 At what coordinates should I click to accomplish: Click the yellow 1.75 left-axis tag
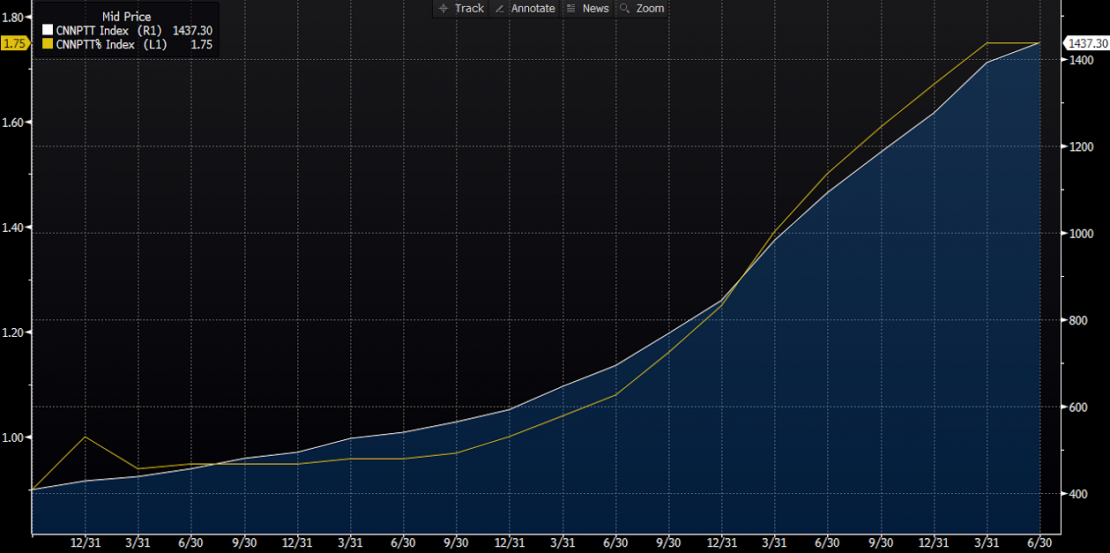15,43
